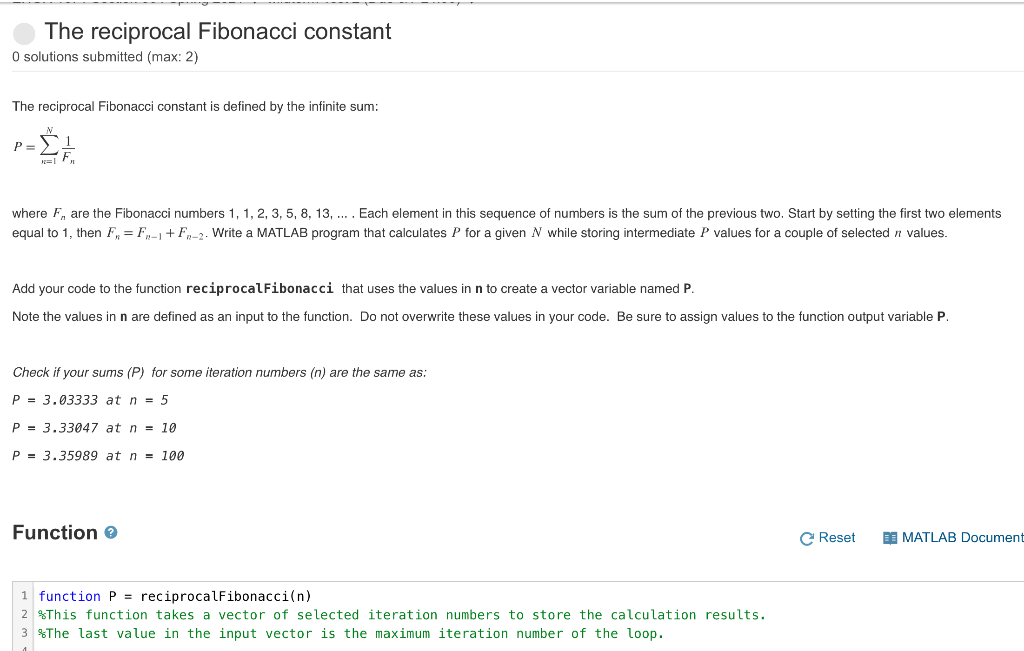Click line number 2 in the editor
Image resolution: width=1024 pixels, height=651 pixels.
coord(23,614)
